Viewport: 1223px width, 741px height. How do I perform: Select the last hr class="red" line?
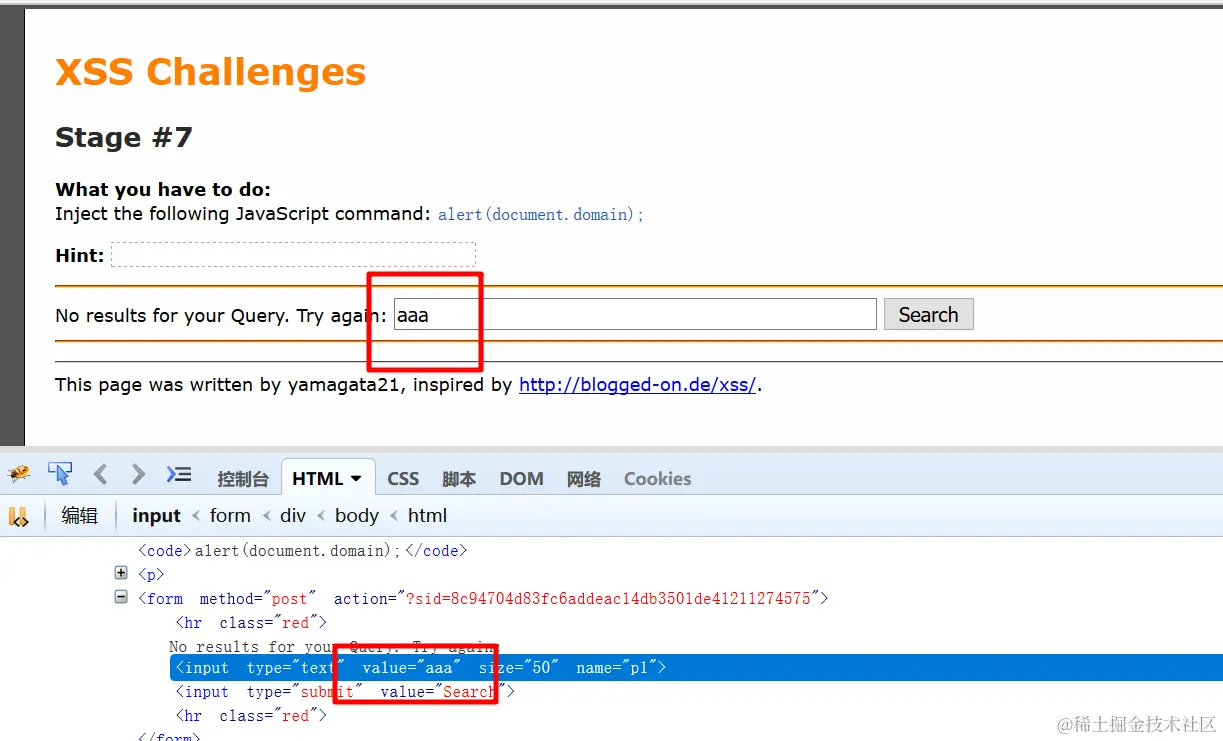click(251, 716)
